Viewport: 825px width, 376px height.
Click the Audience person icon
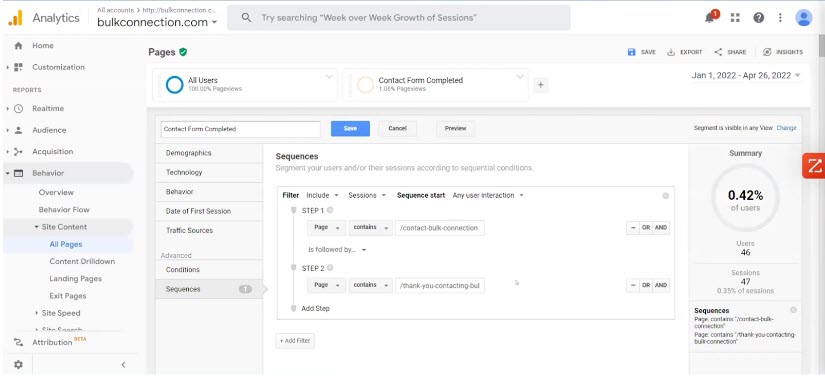point(18,130)
